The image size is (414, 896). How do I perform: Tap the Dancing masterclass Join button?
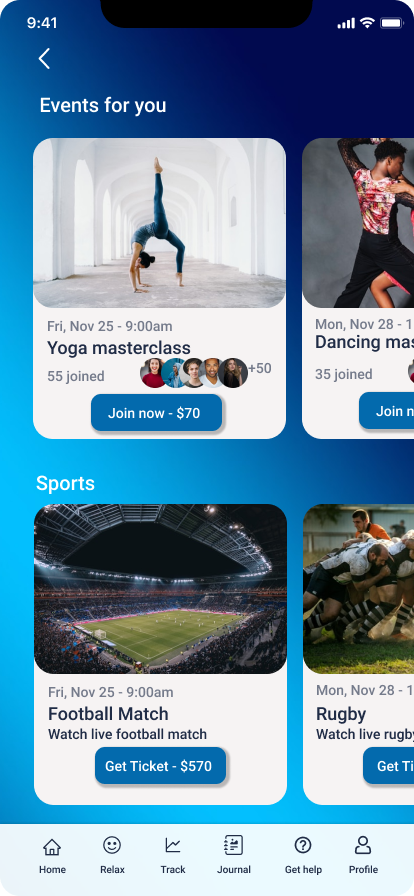tap(387, 411)
